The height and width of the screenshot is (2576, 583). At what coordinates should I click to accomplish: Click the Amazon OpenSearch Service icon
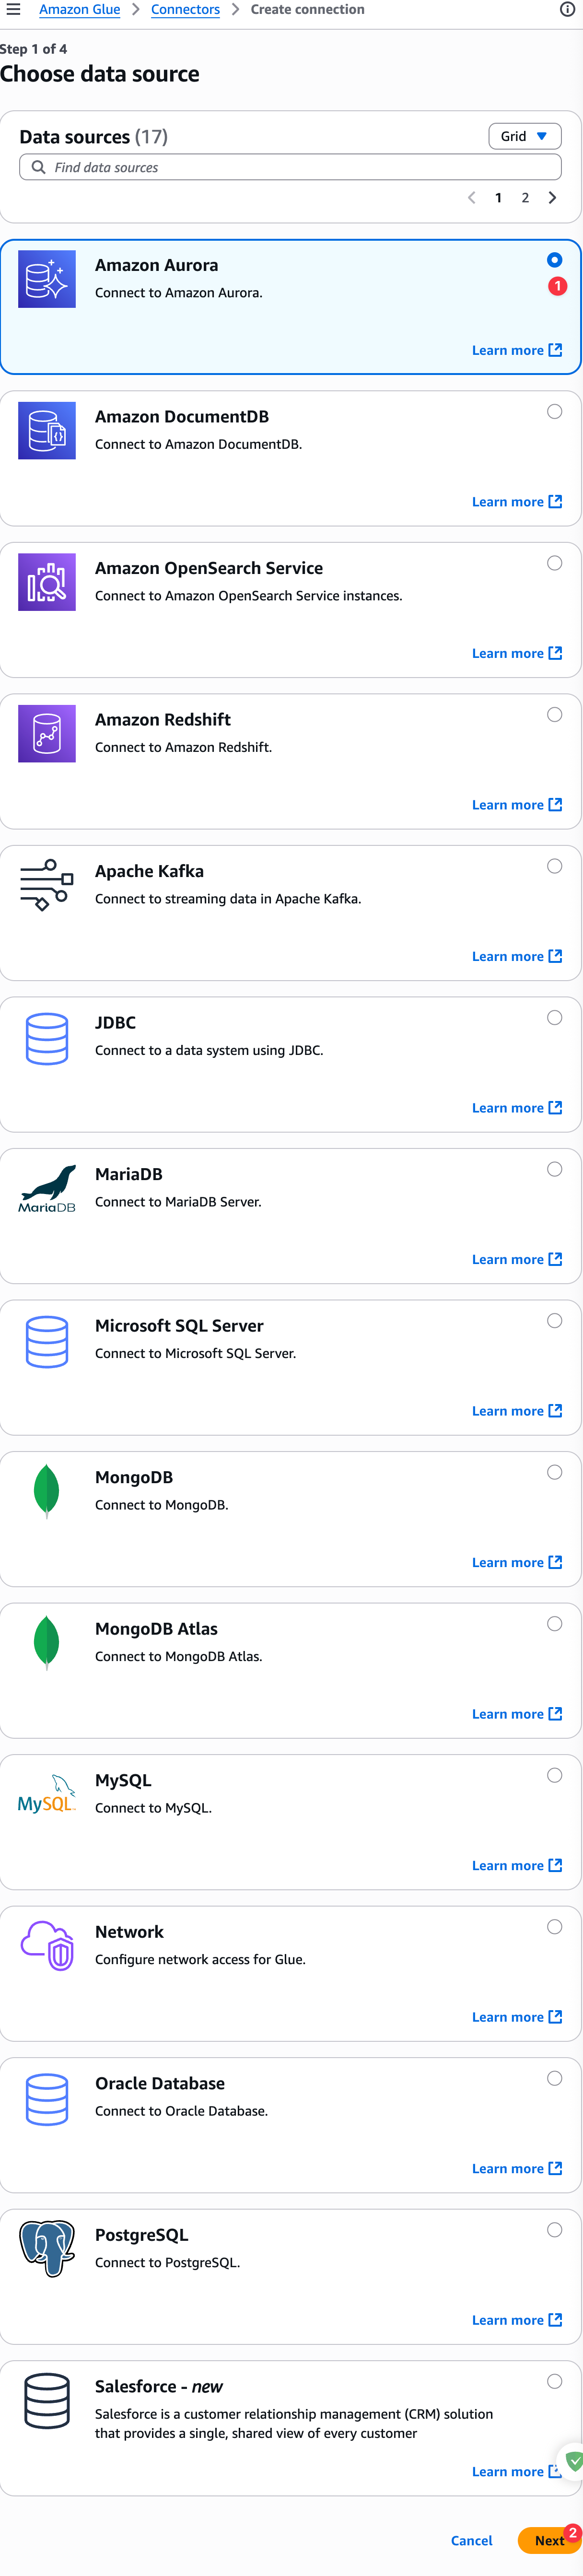click(x=47, y=582)
